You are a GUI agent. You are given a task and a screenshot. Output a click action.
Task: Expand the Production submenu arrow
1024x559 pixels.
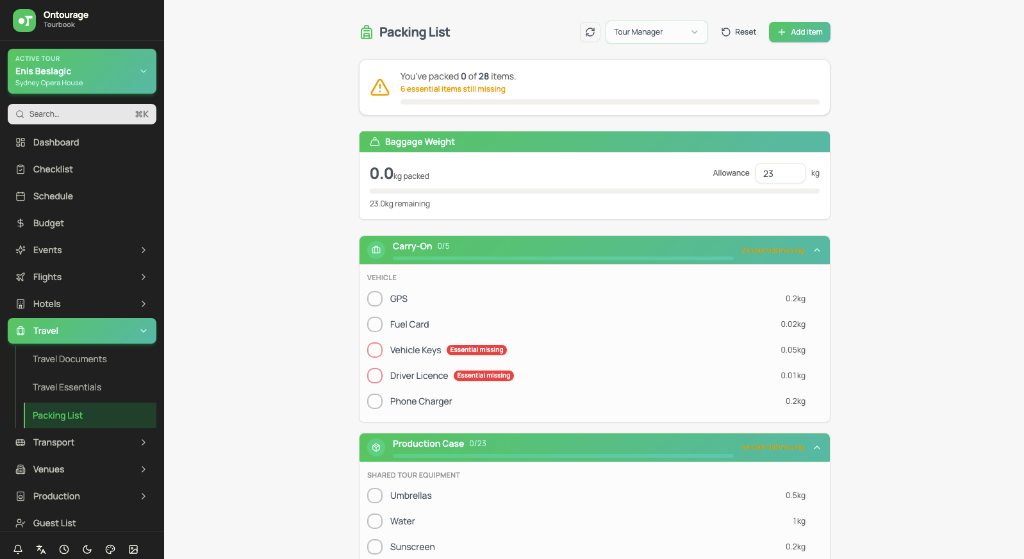point(144,496)
